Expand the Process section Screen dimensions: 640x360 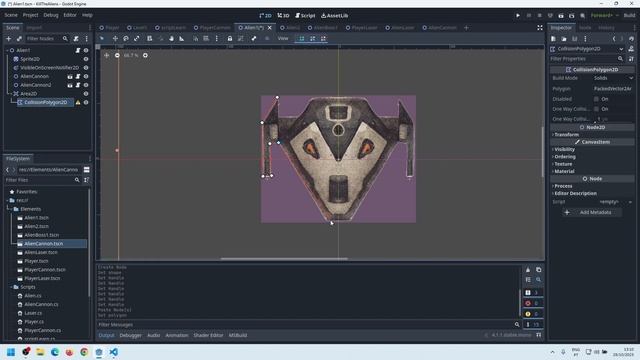point(563,186)
